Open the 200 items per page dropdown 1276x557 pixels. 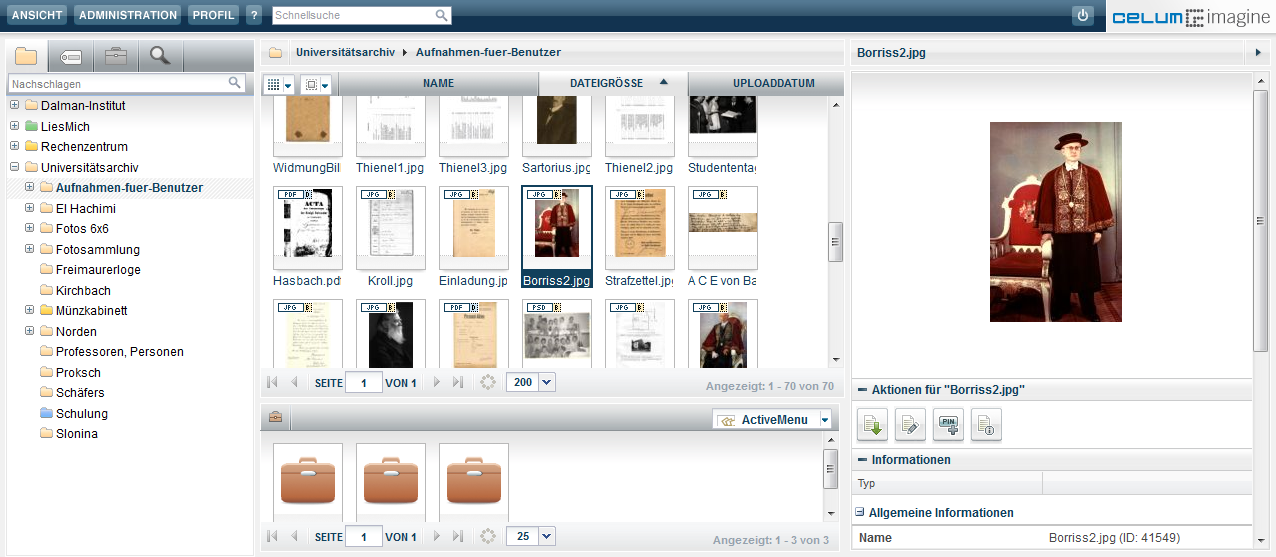(x=546, y=382)
